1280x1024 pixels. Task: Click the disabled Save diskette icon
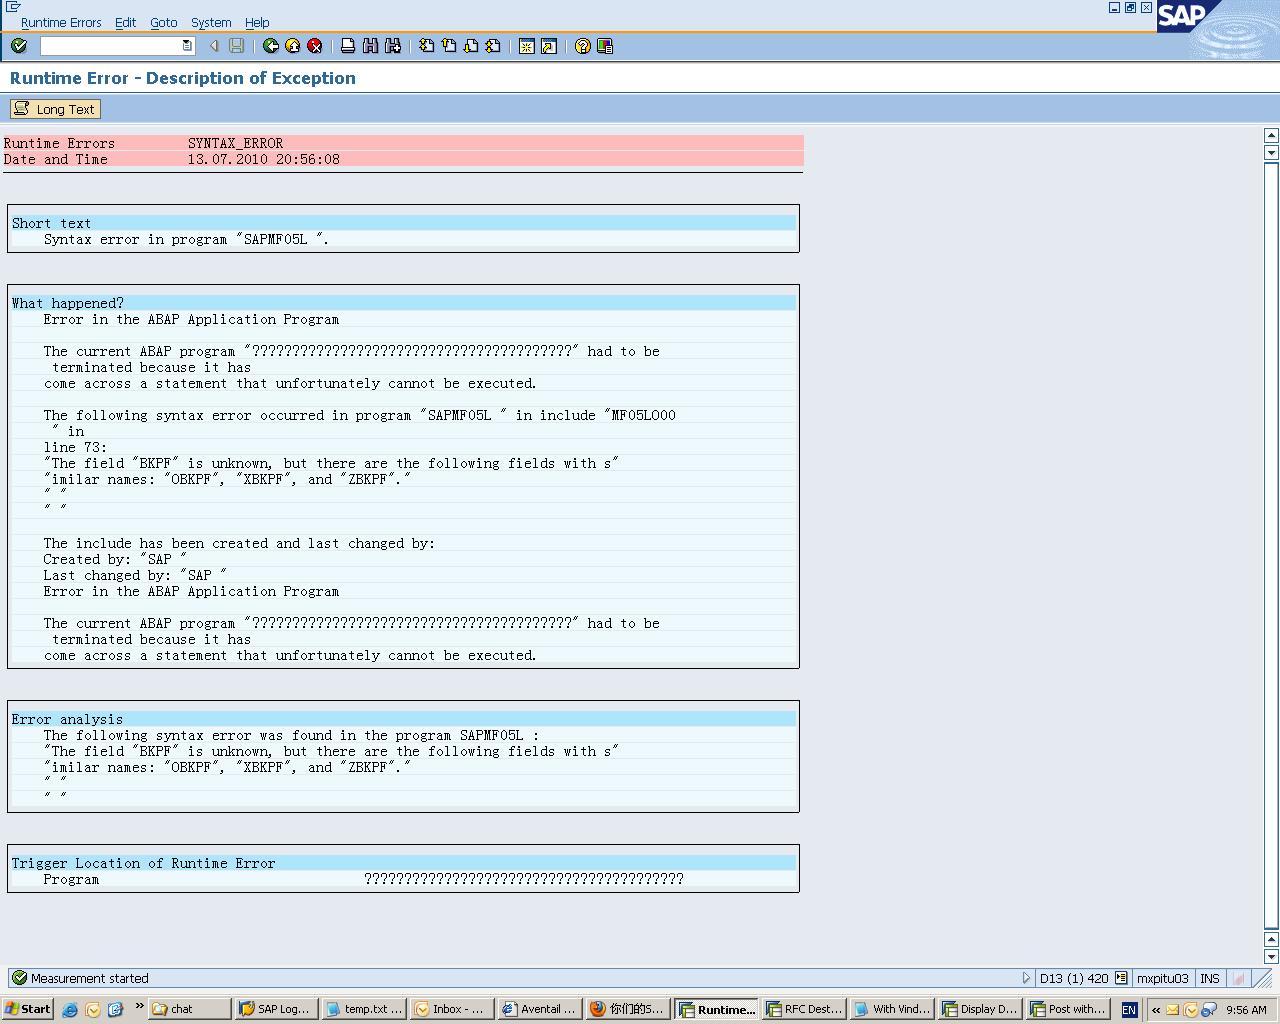click(x=237, y=46)
